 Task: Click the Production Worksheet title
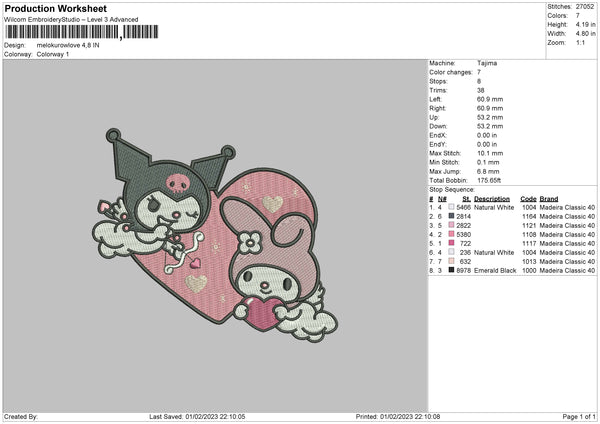coord(55,9)
